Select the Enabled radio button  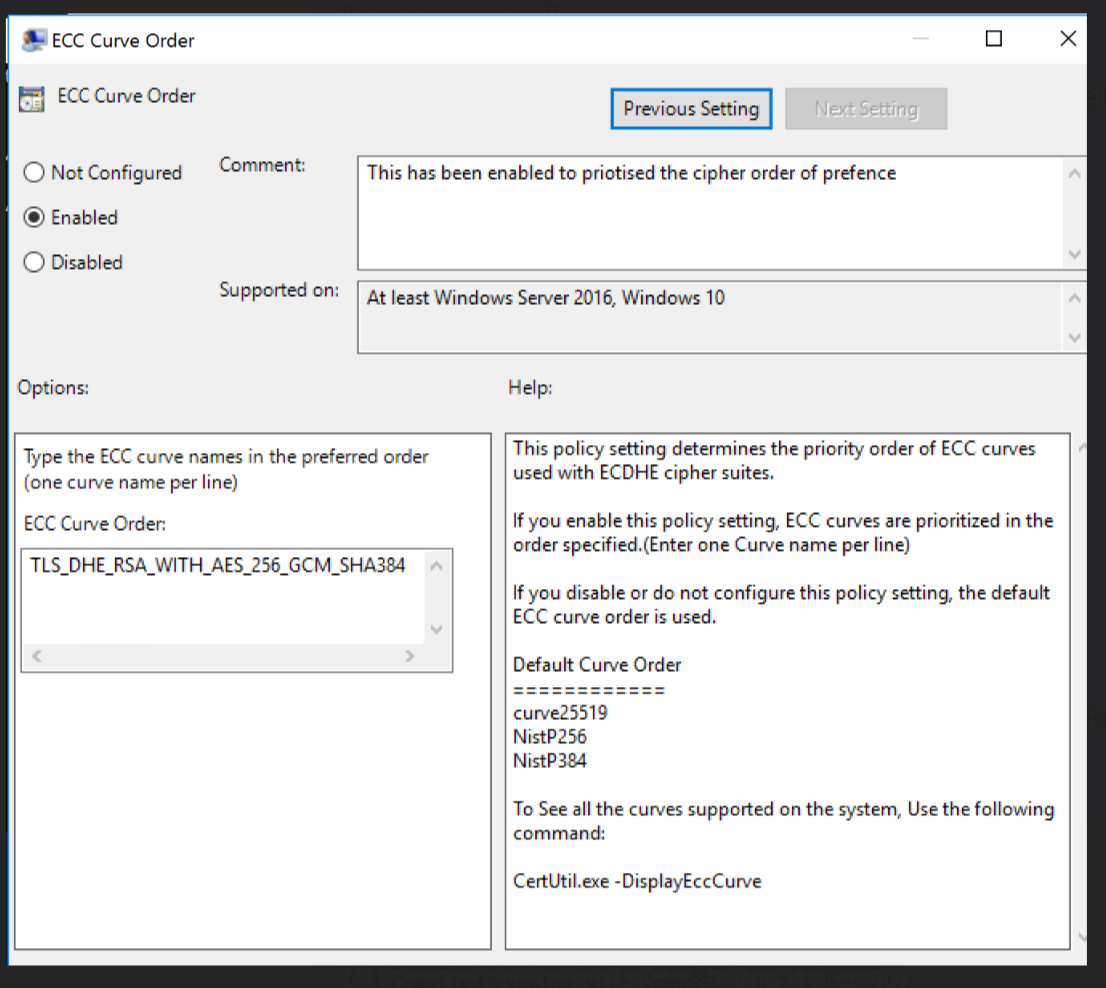[34, 218]
